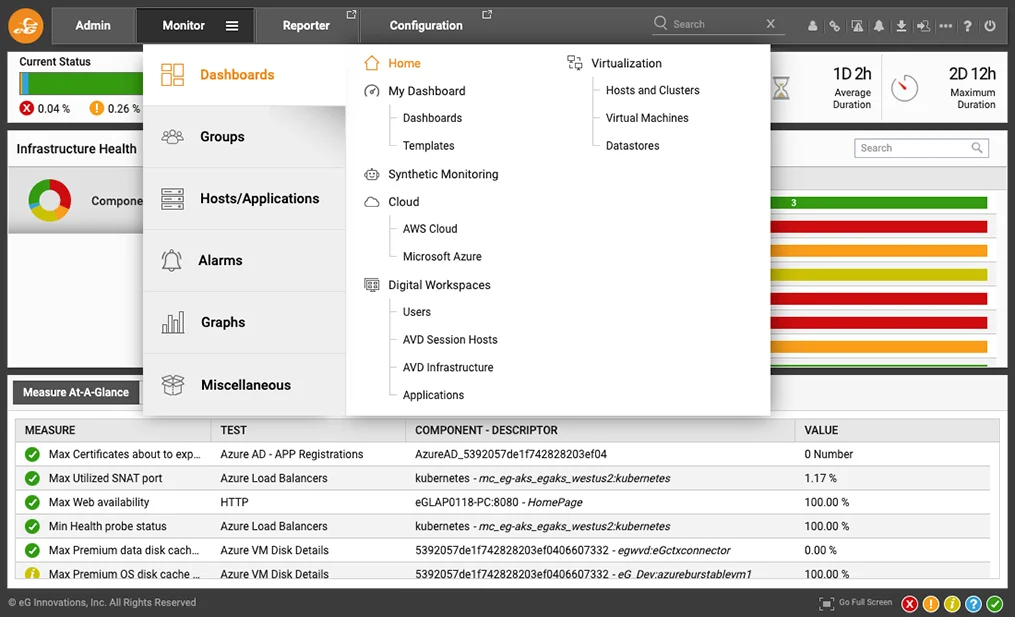This screenshot has height=617, width=1015.
Task: Select Graphs menu category
Action: (244, 322)
